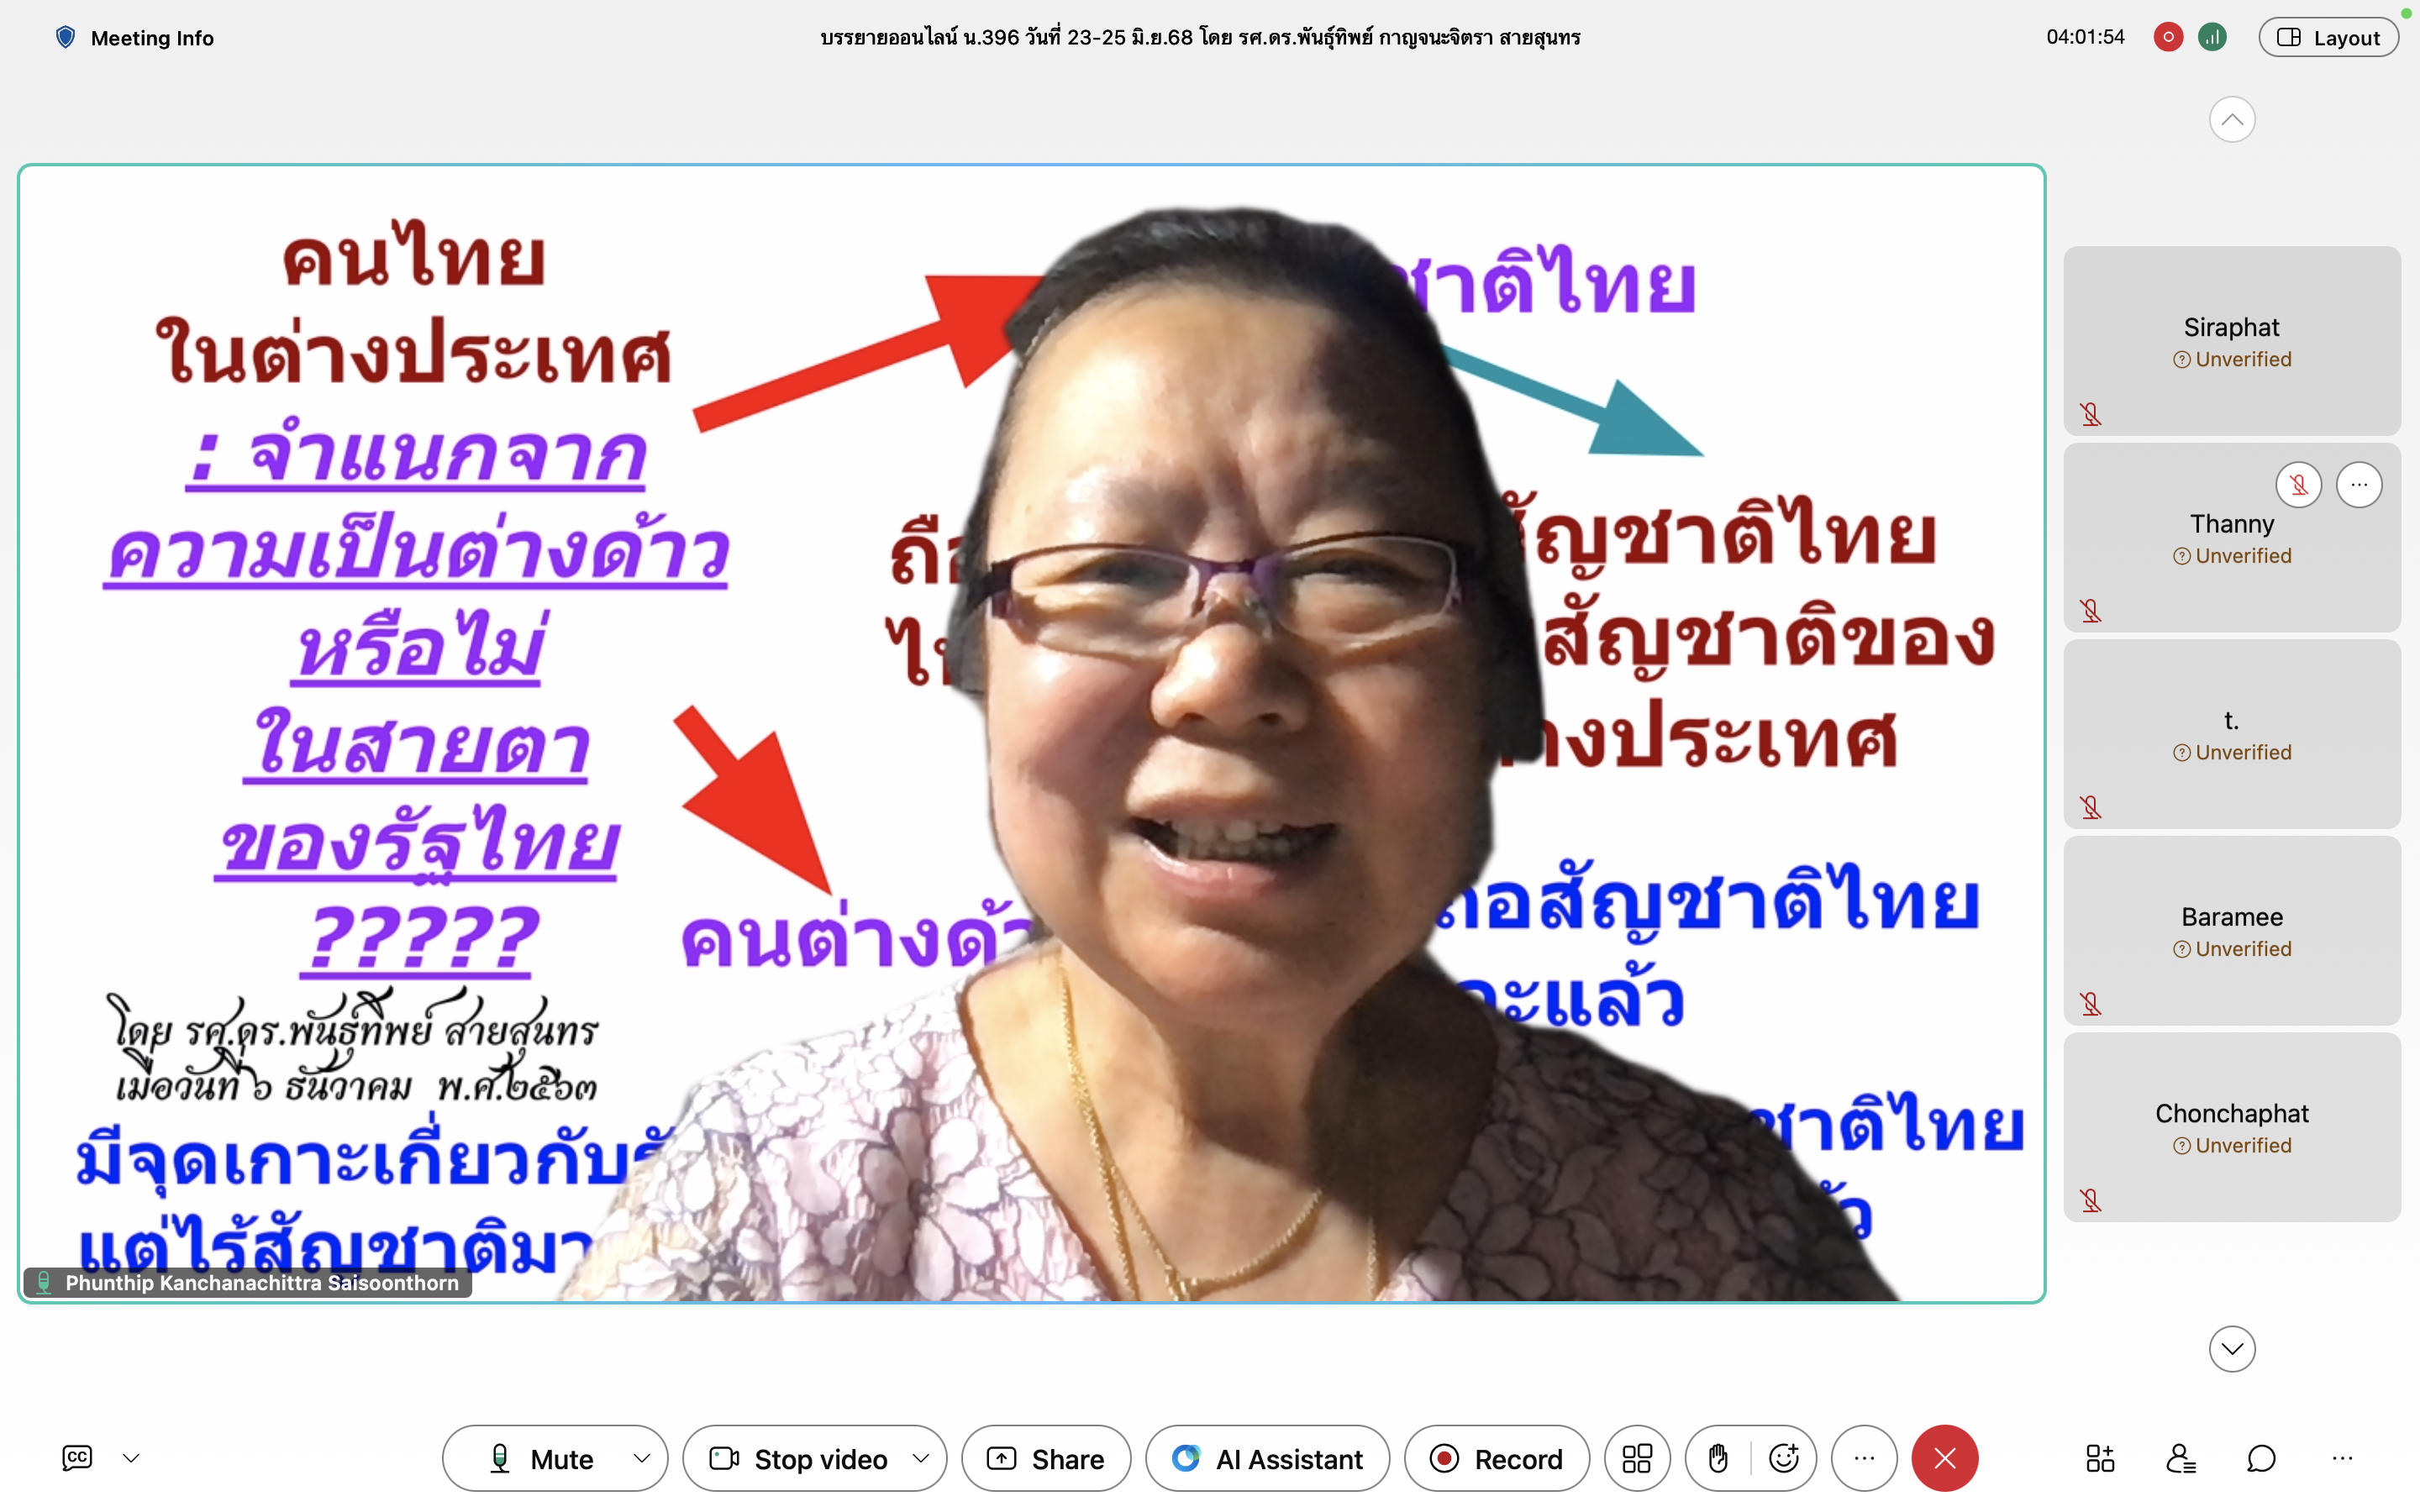Click the mute button on Thanny's tile
The height and width of the screenshot is (1512, 2420).
2299,485
